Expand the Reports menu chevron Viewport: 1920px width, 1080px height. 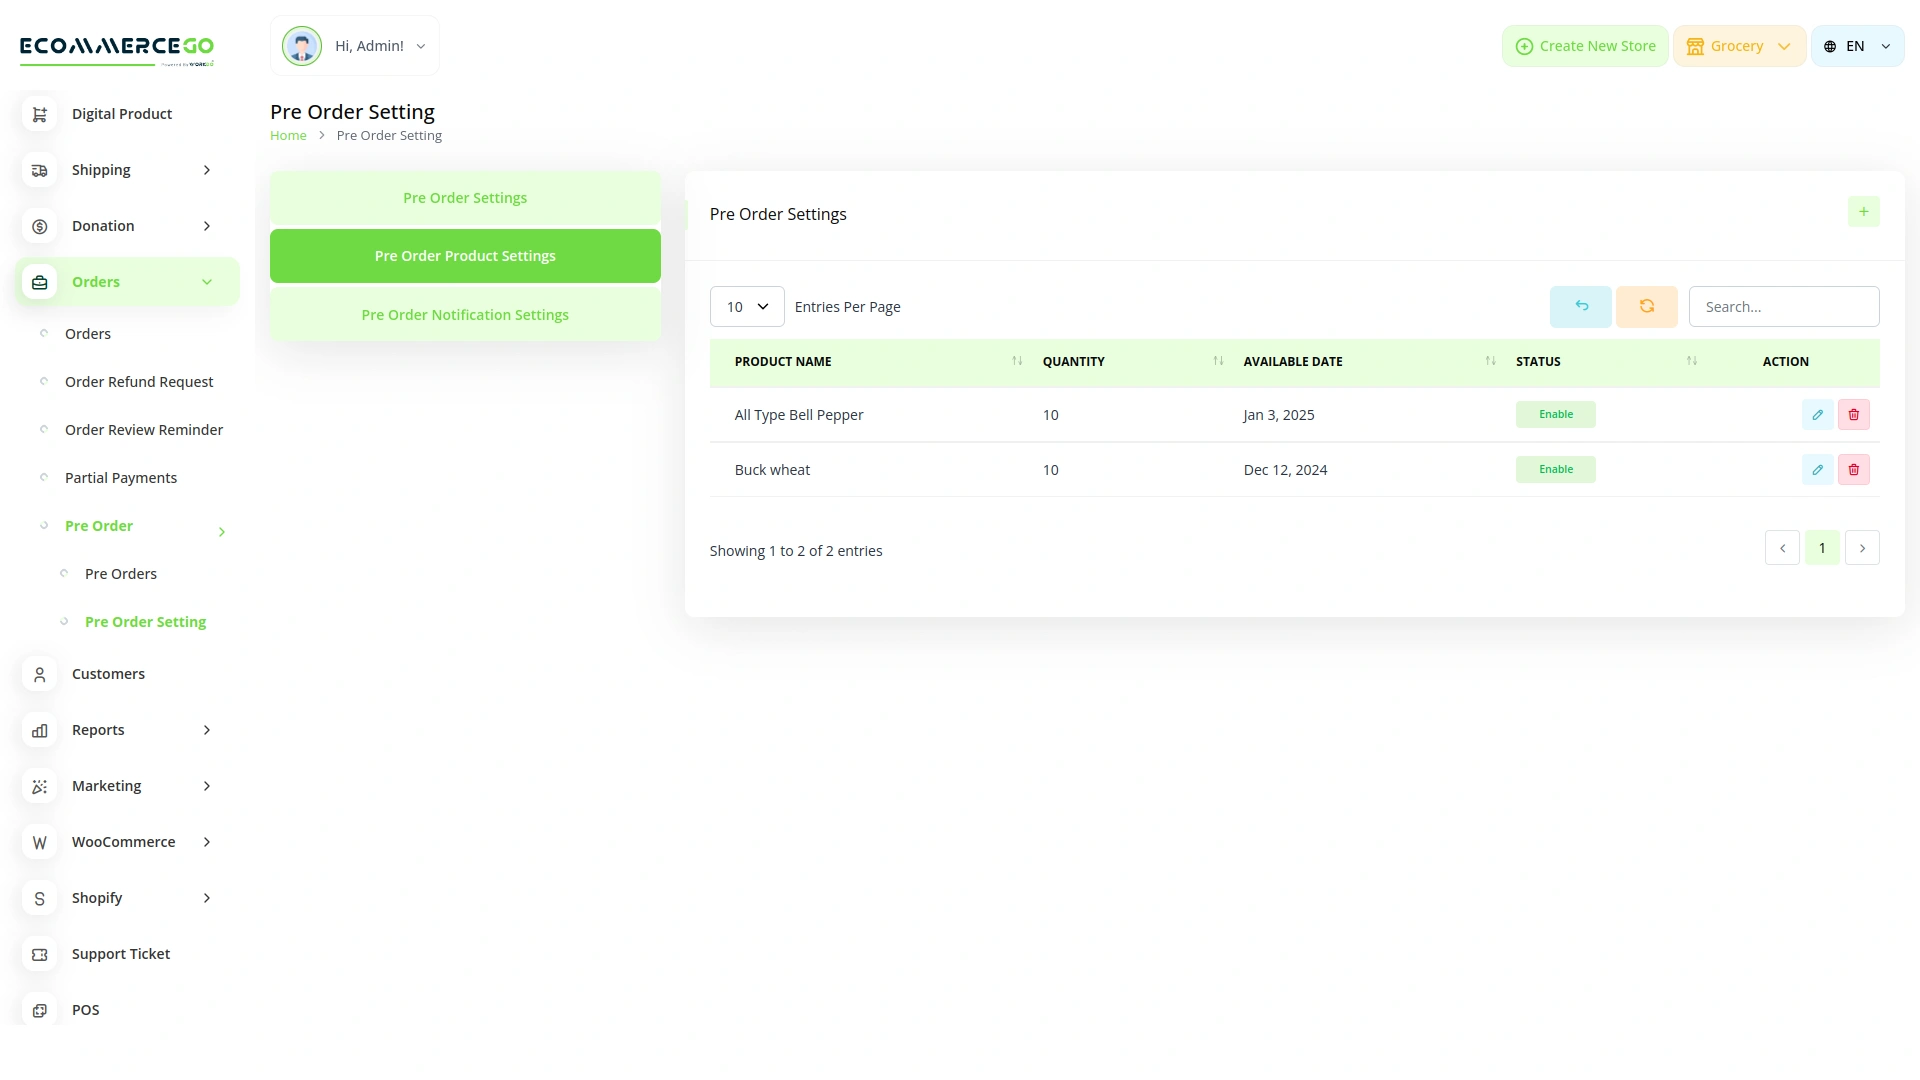[x=206, y=730]
